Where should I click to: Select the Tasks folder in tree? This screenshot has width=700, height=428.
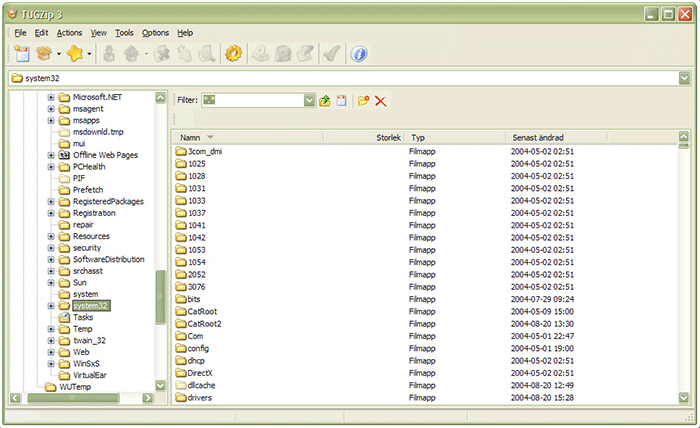coord(83,317)
